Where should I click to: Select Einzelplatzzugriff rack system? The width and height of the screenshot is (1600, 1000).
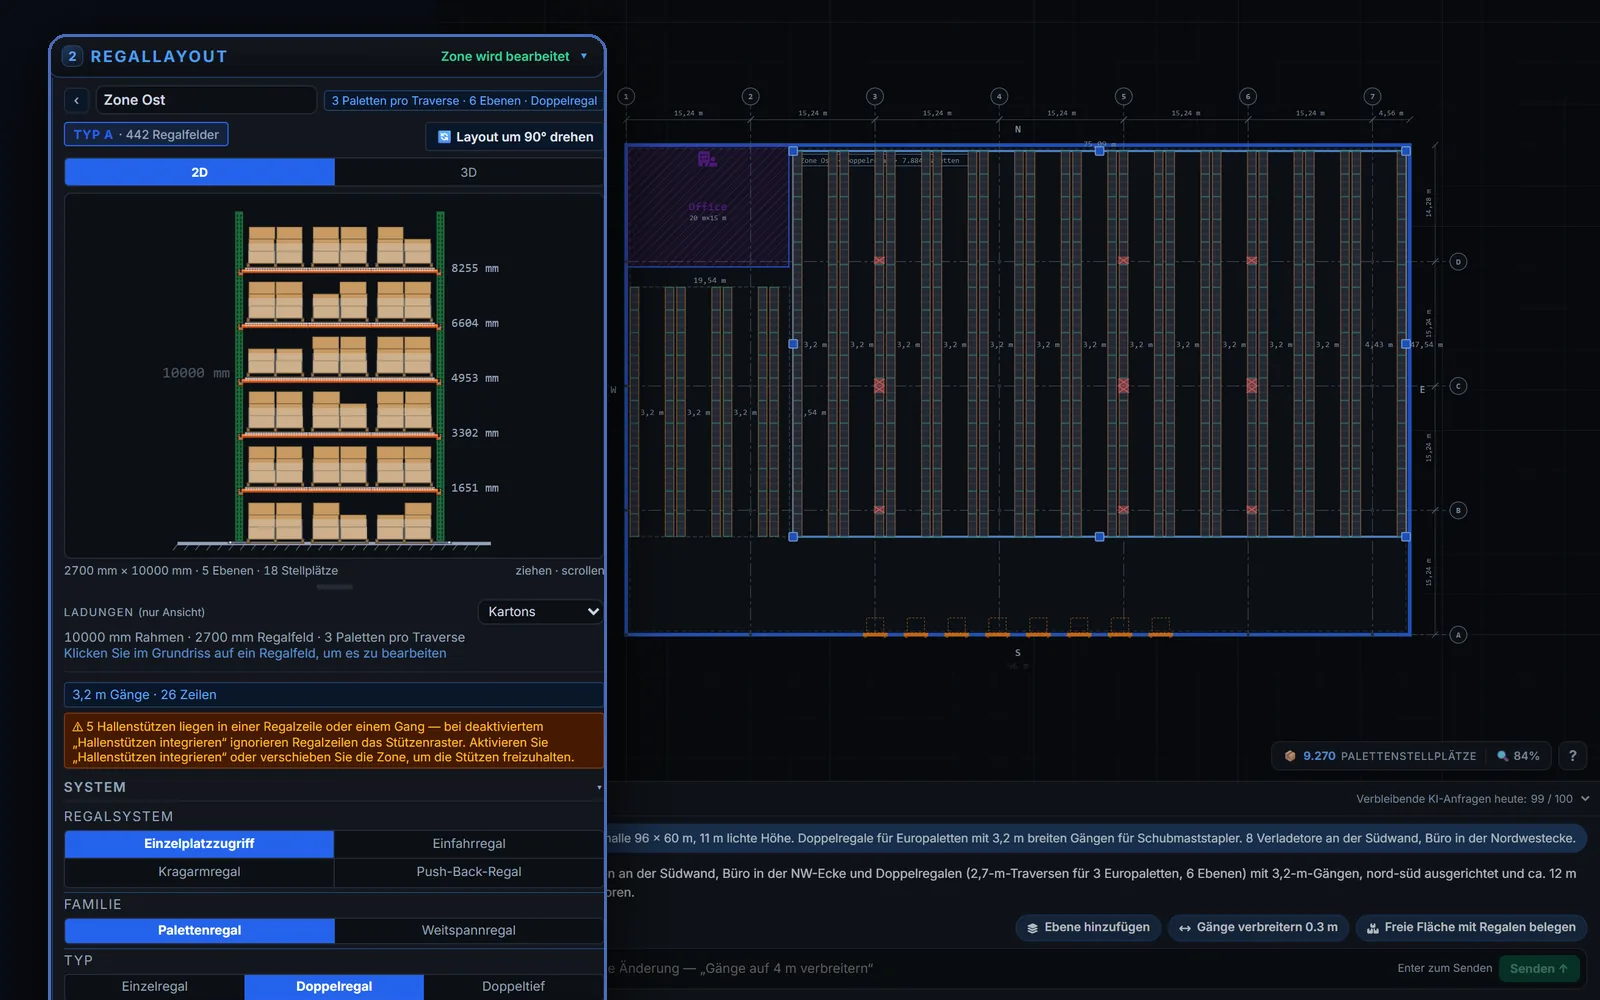click(199, 844)
